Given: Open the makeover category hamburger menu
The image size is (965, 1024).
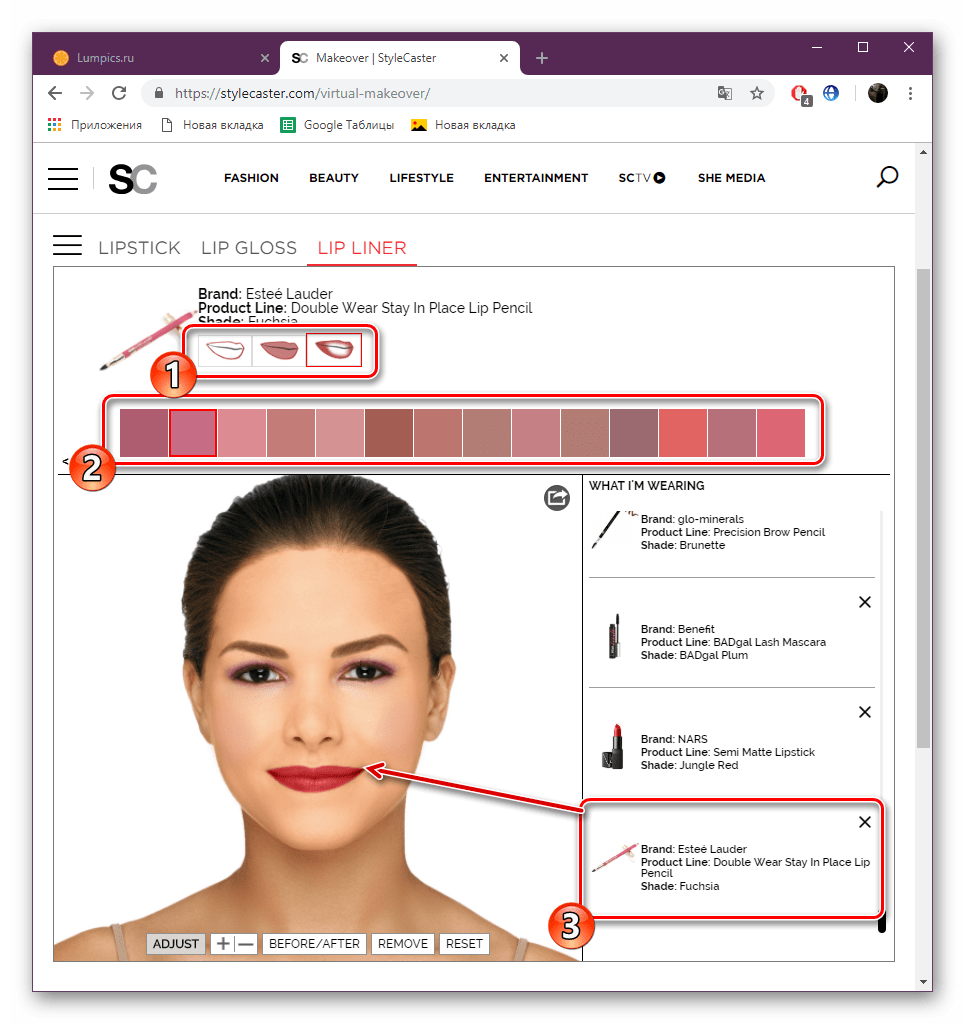Looking at the screenshot, I should pos(68,246).
